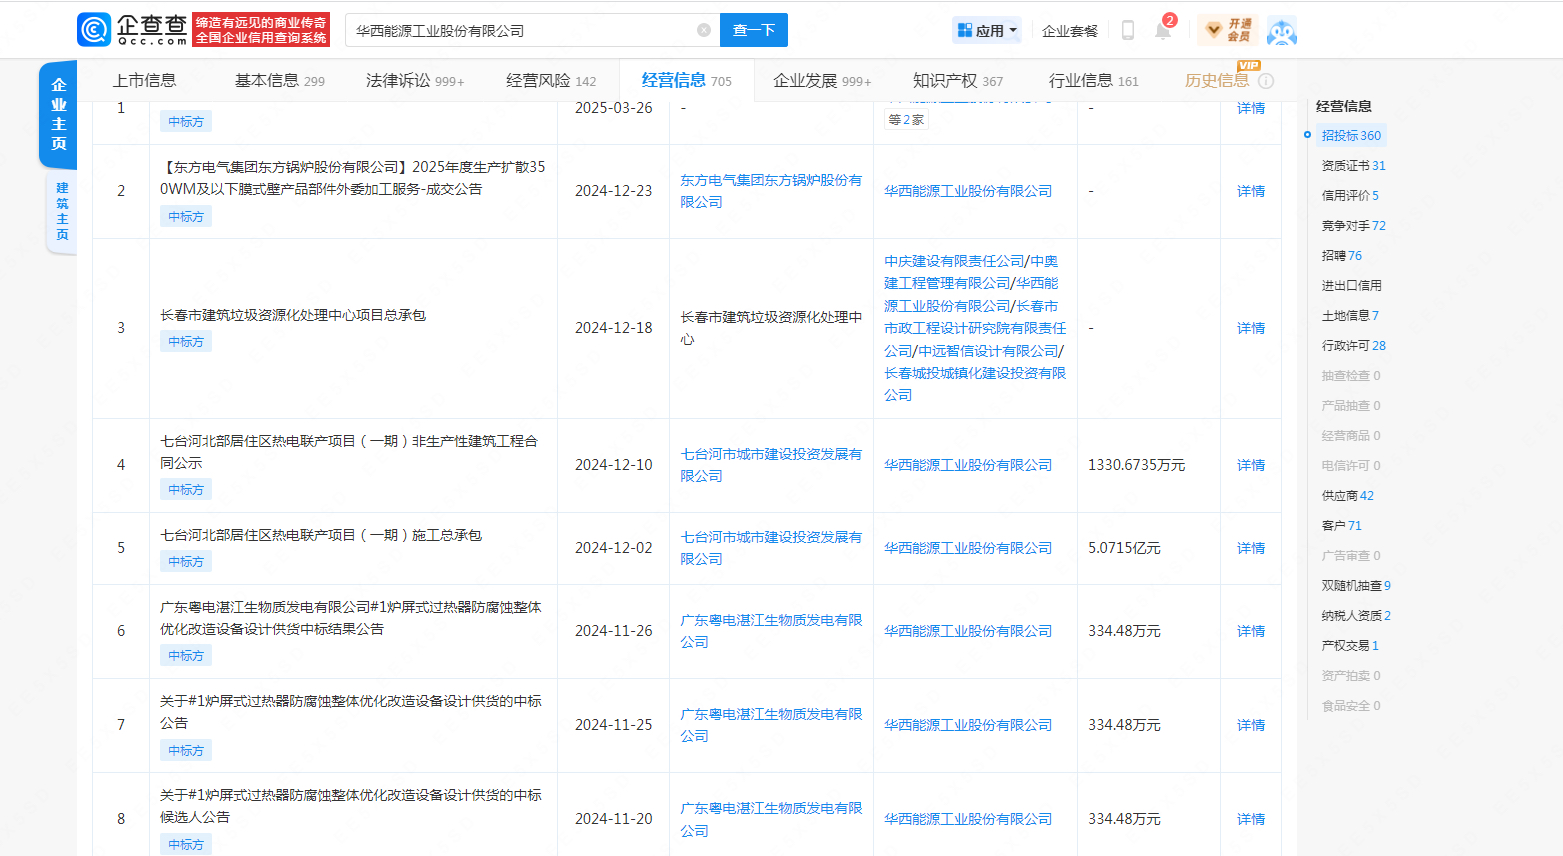
Task: Open 详情 for the 2024-11-25 row
Action: pyautogui.click(x=1251, y=725)
